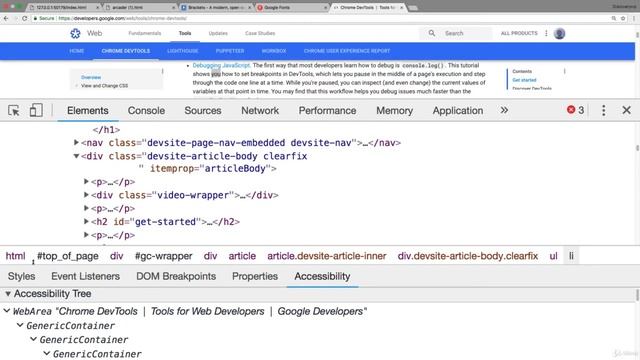Show more DevTools tabs chevron
Viewport: 640px width, 360px height.
(x=504, y=110)
